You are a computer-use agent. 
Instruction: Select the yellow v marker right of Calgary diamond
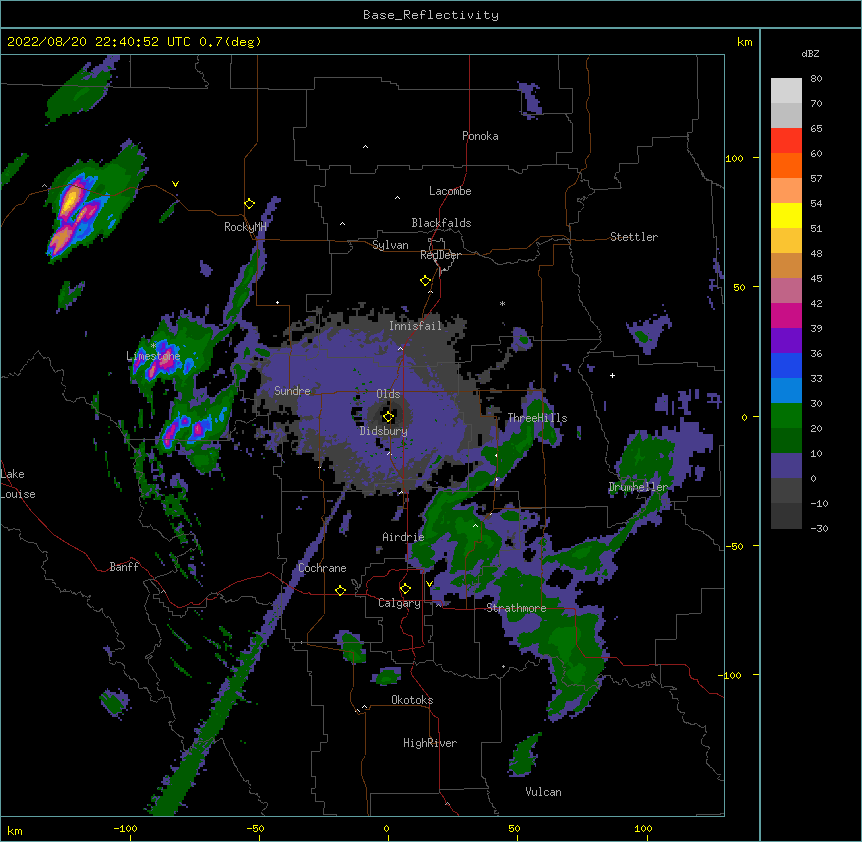[429, 583]
